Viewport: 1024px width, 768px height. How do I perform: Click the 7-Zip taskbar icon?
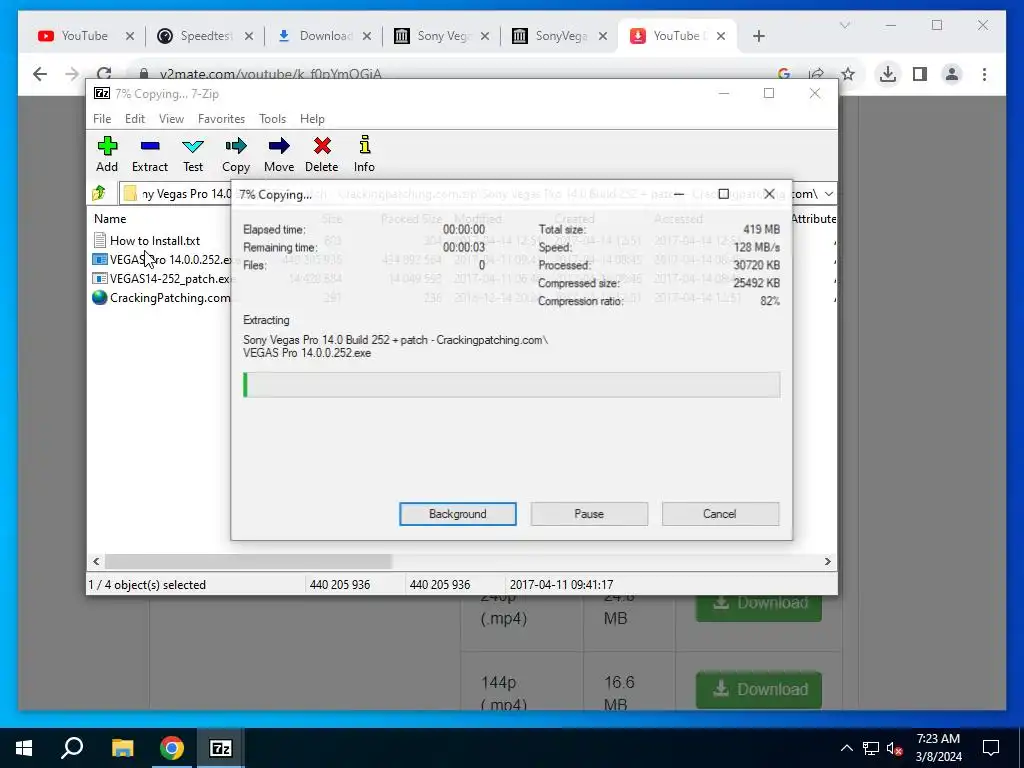click(221, 748)
